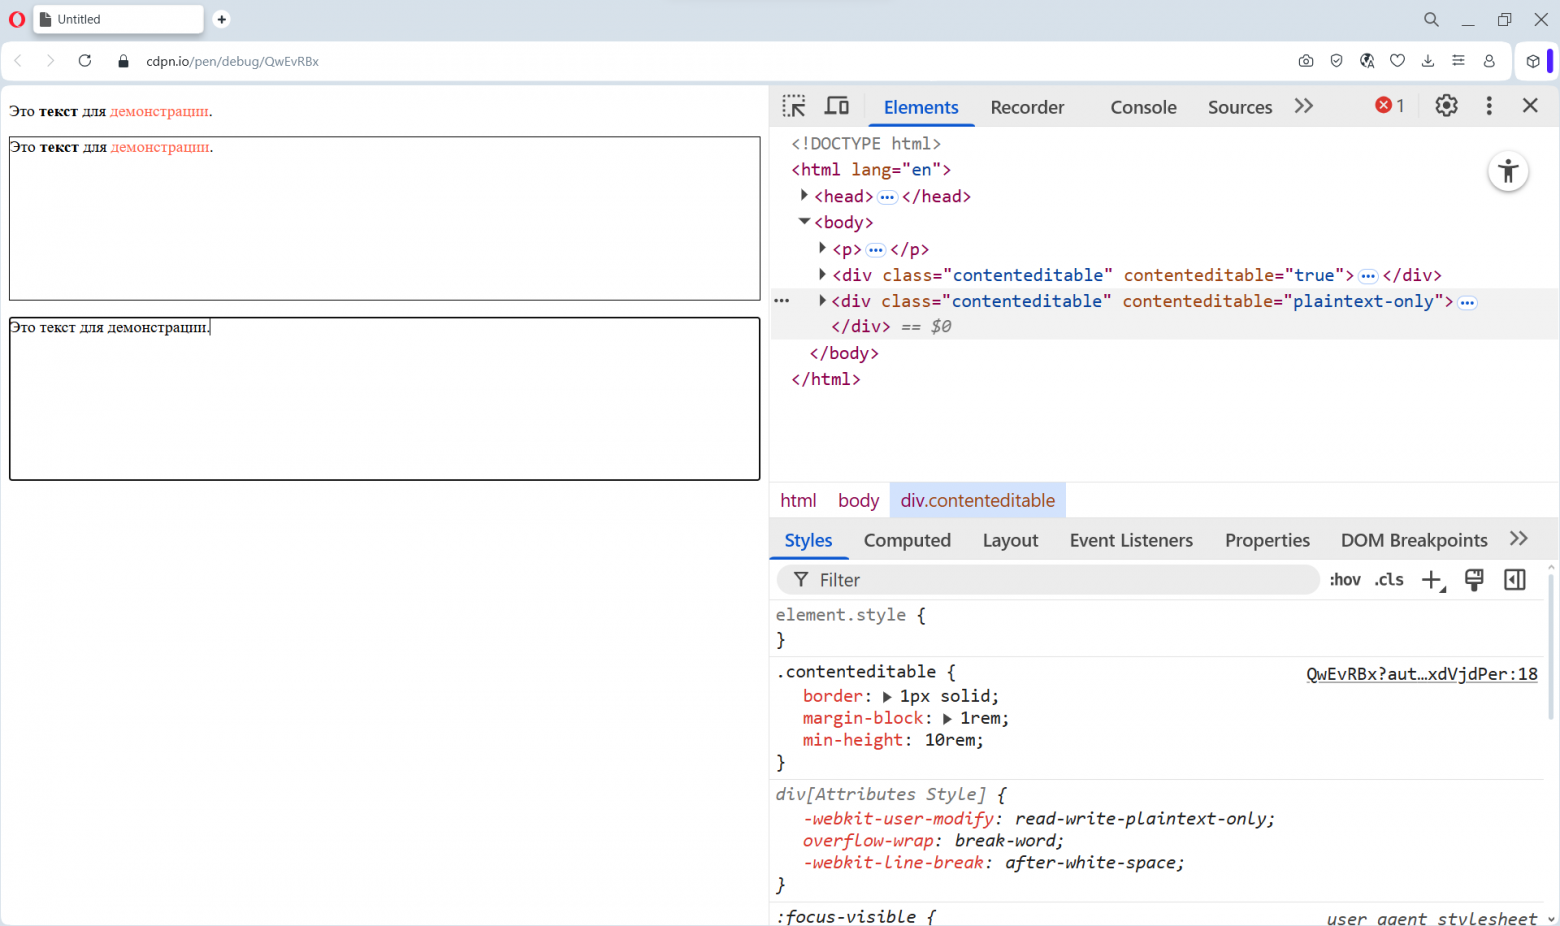
Task: Open the Opera account profile icon
Action: 1489,61
